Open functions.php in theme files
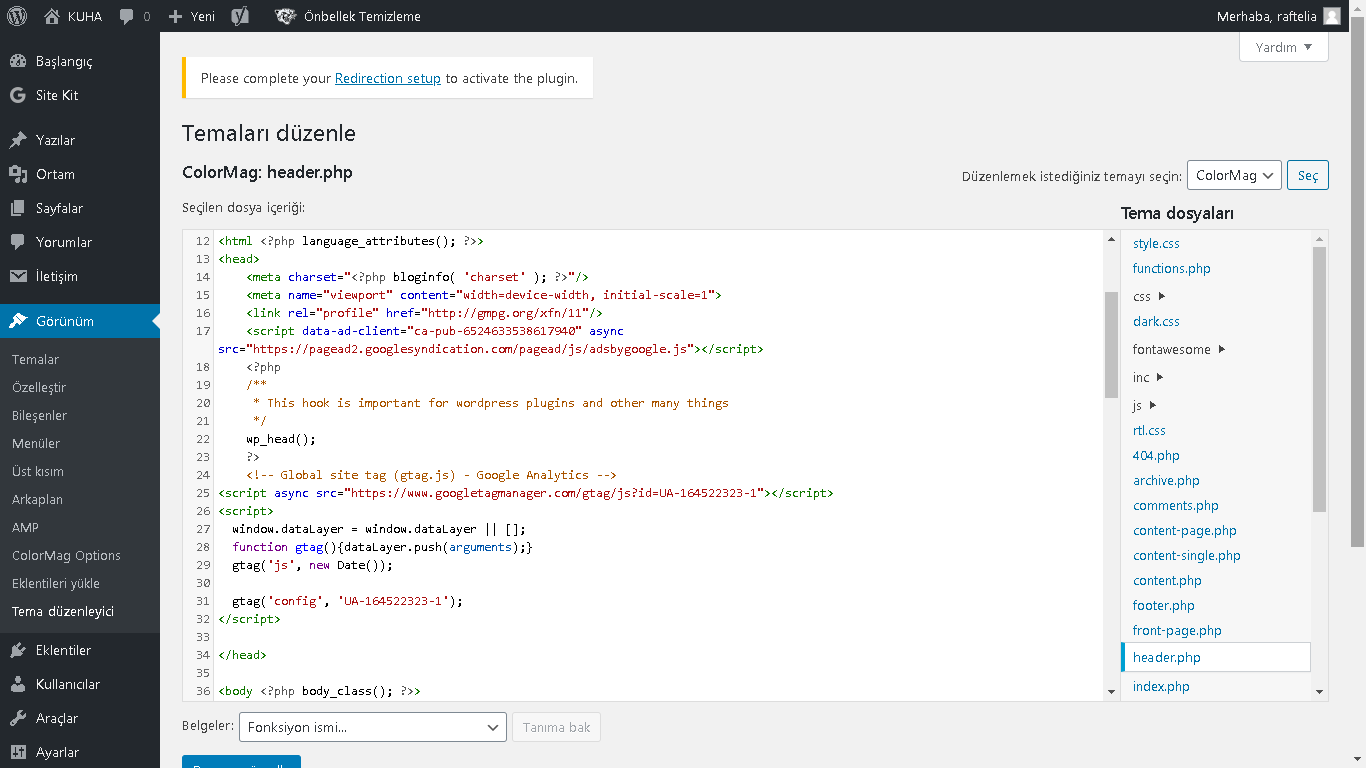Image resolution: width=1366 pixels, height=768 pixels. click(1172, 268)
